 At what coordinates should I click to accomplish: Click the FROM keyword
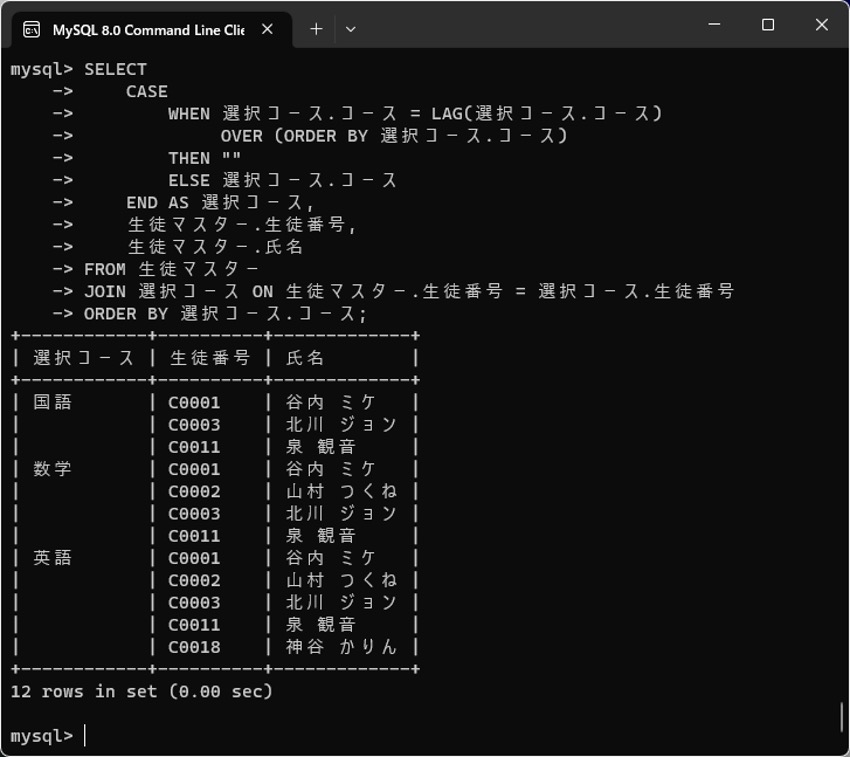click(105, 269)
